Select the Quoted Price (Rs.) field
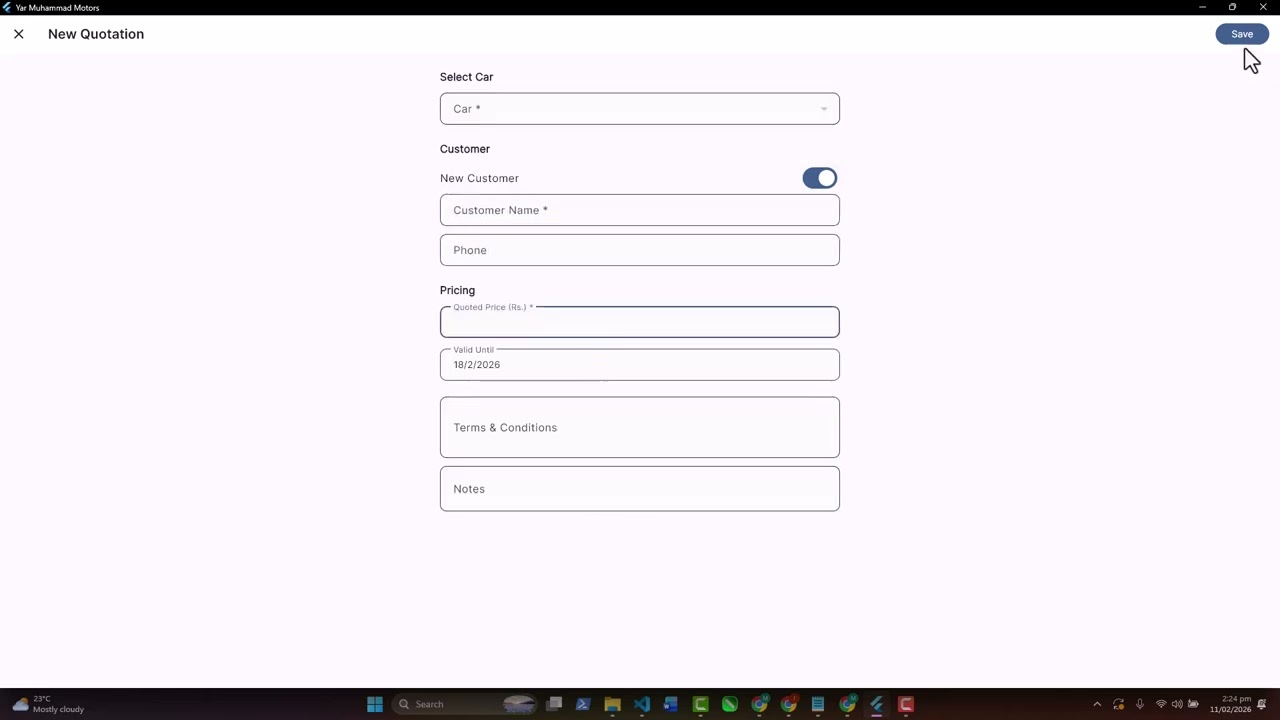Image resolution: width=1280 pixels, height=720 pixels. [x=640, y=322]
